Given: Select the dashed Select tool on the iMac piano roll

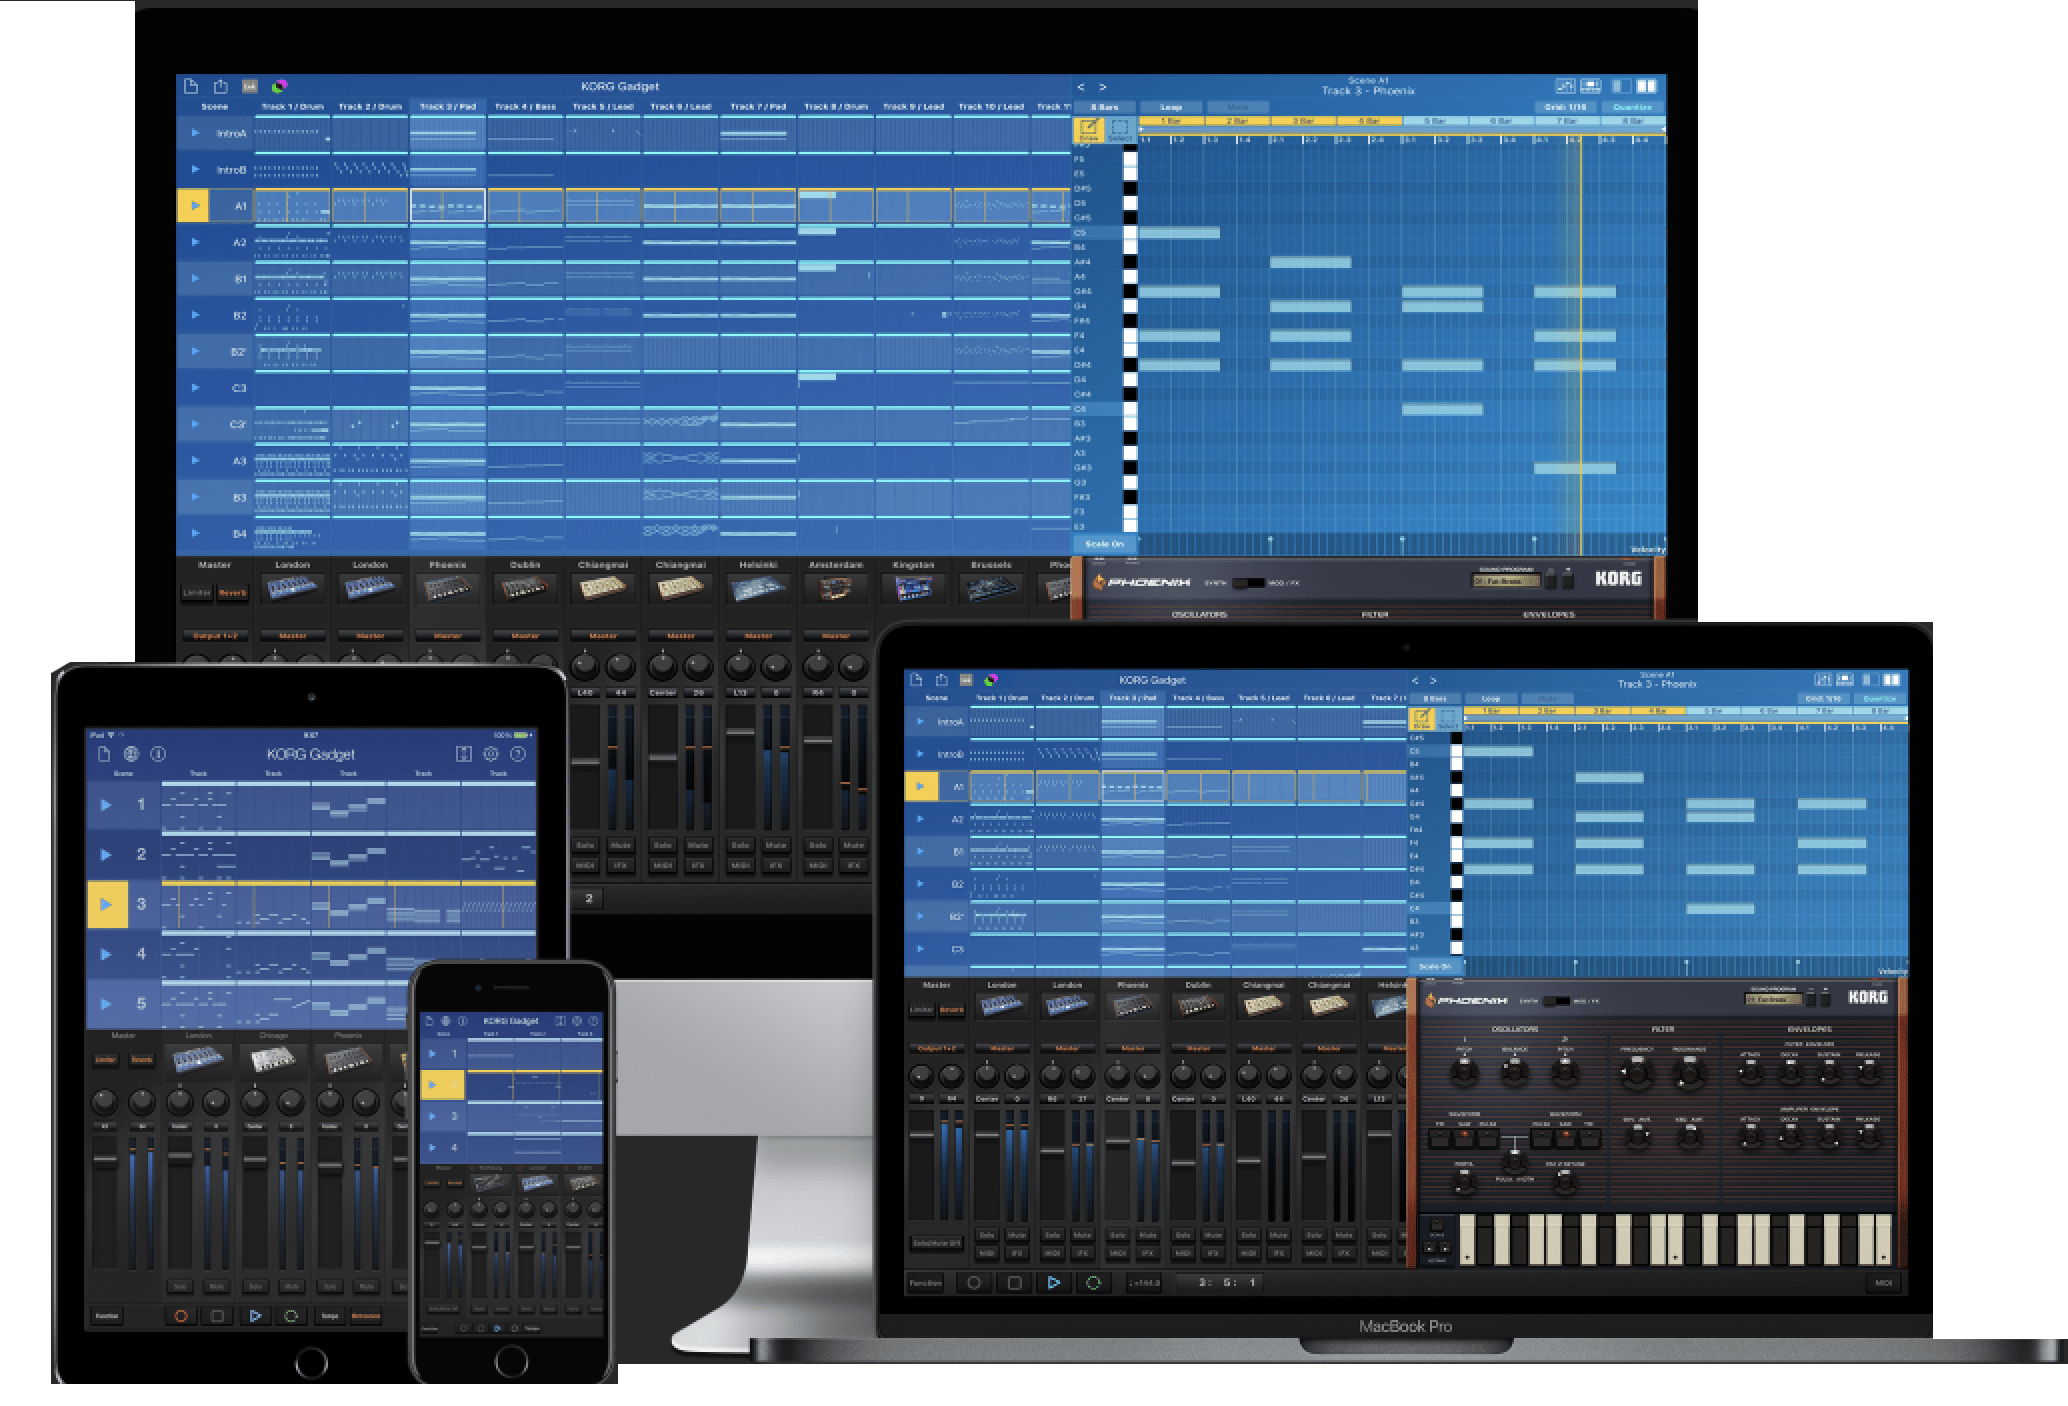Looking at the screenshot, I should (1119, 130).
